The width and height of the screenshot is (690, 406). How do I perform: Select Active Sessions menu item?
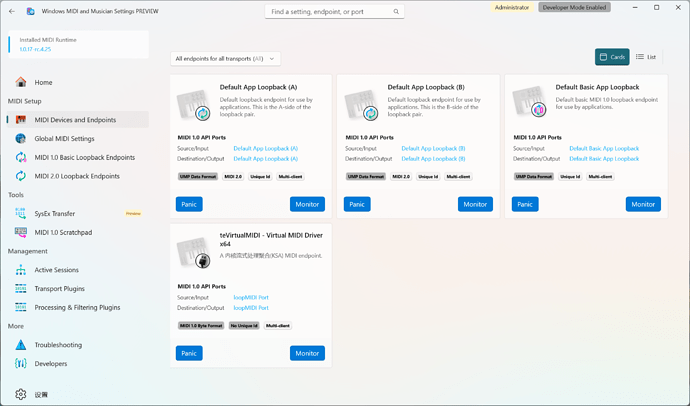pyautogui.click(x=78, y=270)
